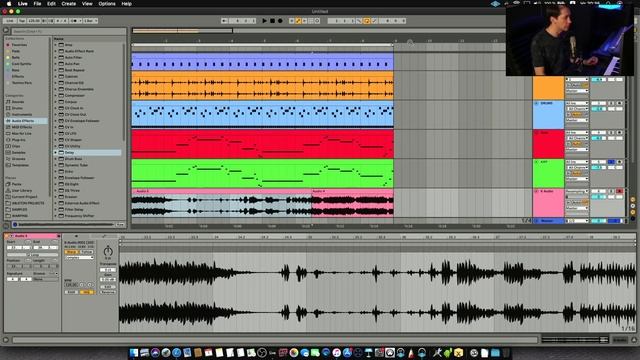The image size is (640, 360).
Task: Open the warp mode dropdown in clip view
Action: click(x=79, y=258)
